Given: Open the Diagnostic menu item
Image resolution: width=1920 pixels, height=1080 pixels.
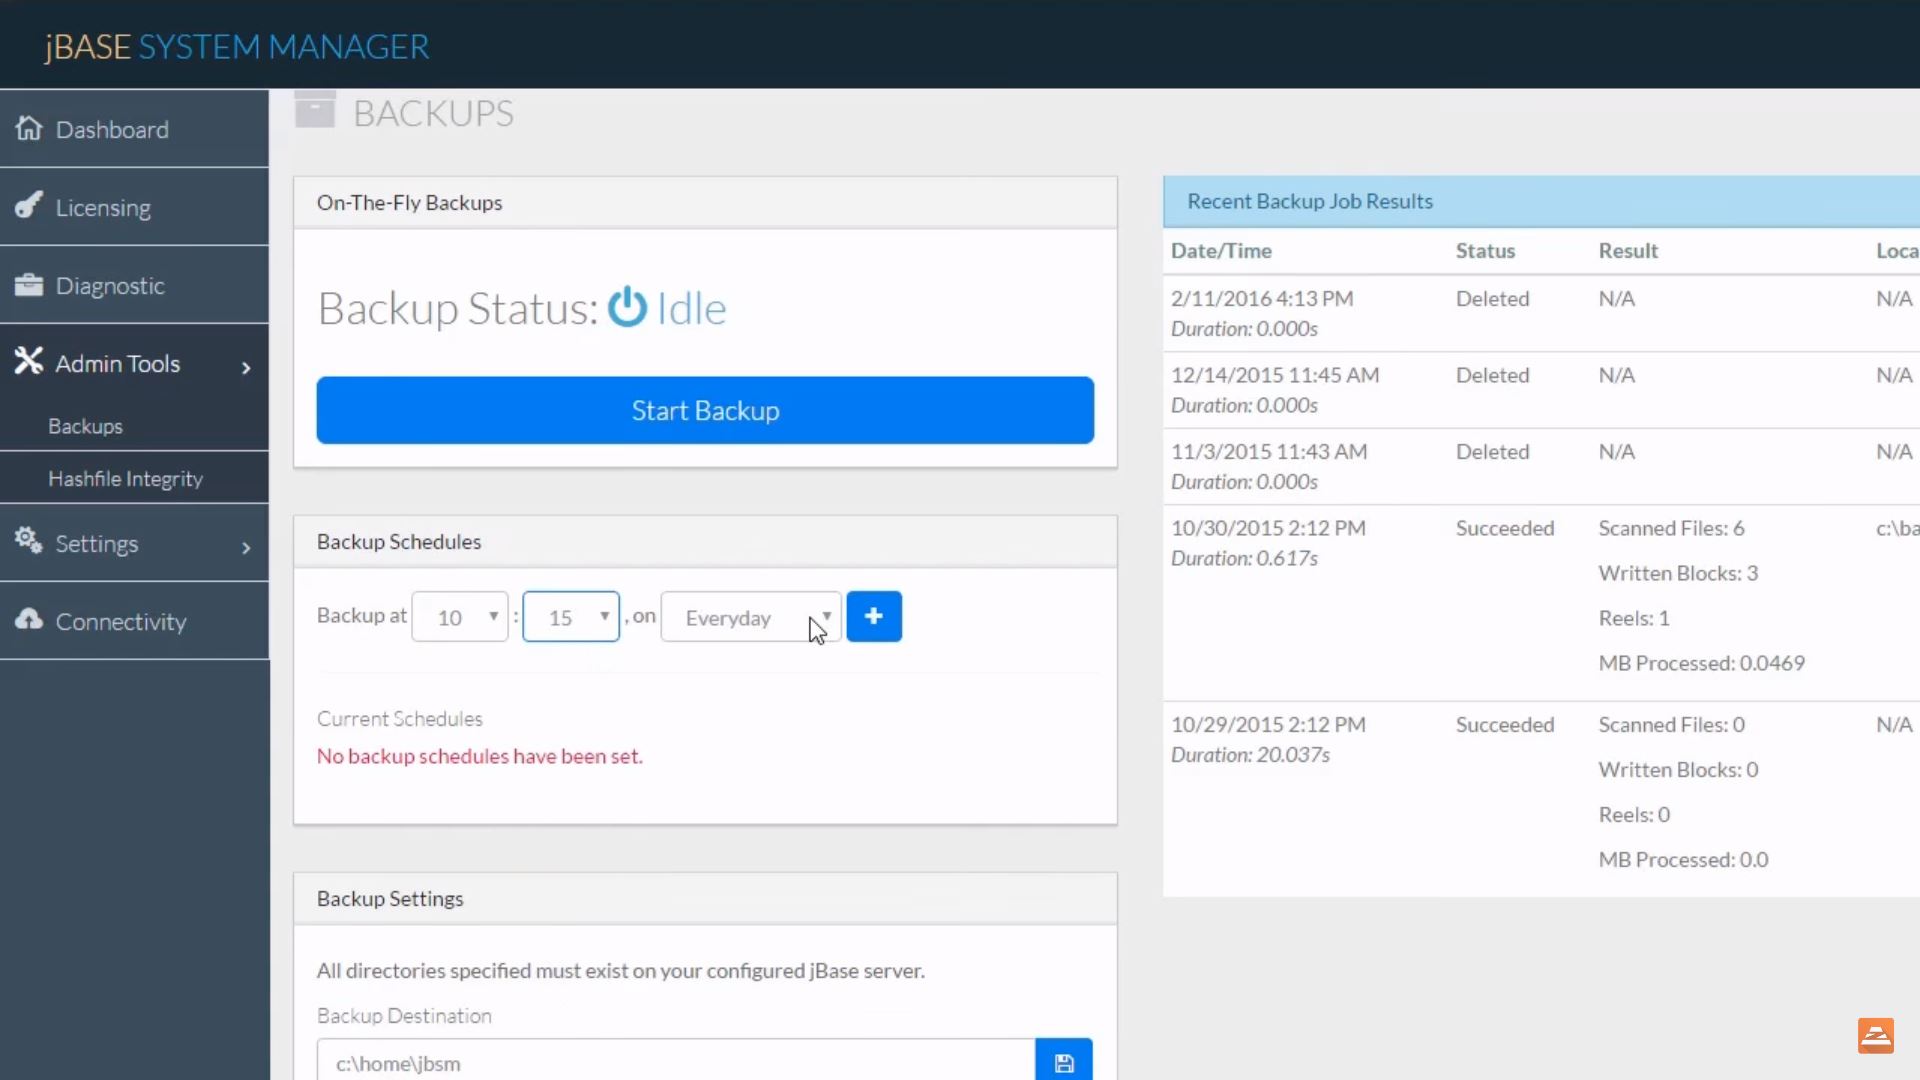Looking at the screenshot, I should tap(134, 285).
